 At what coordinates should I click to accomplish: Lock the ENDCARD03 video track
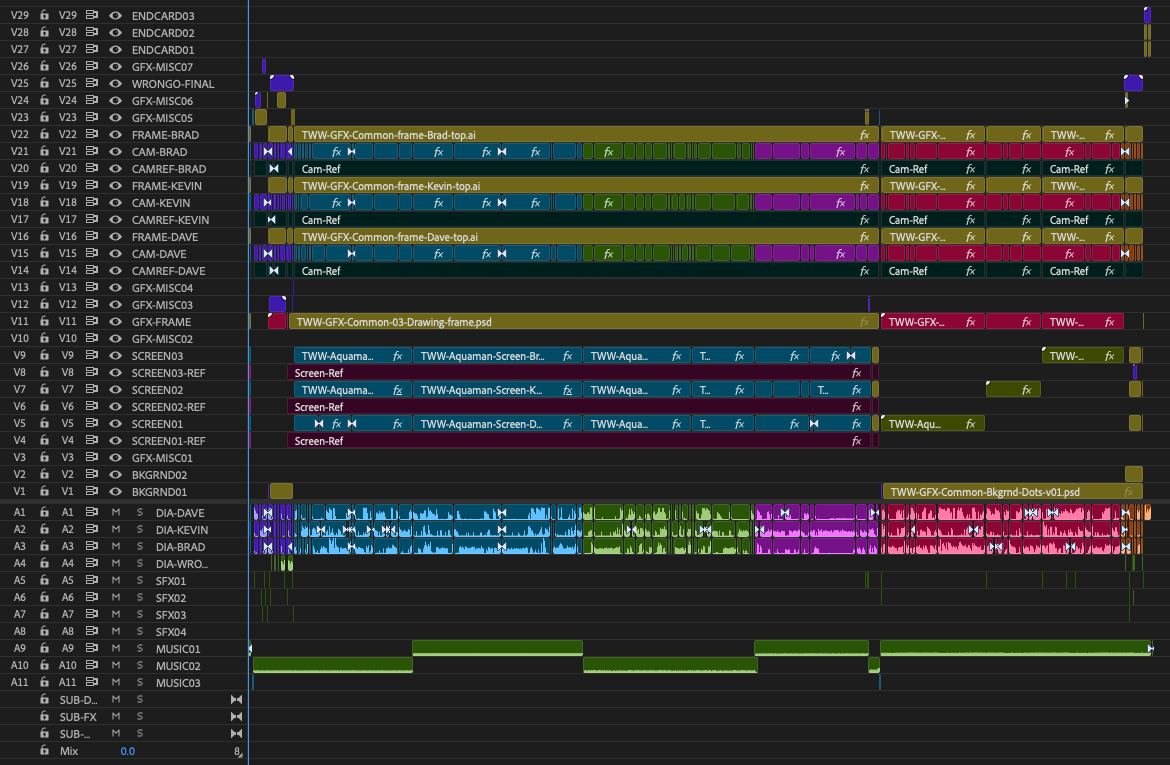tap(44, 16)
